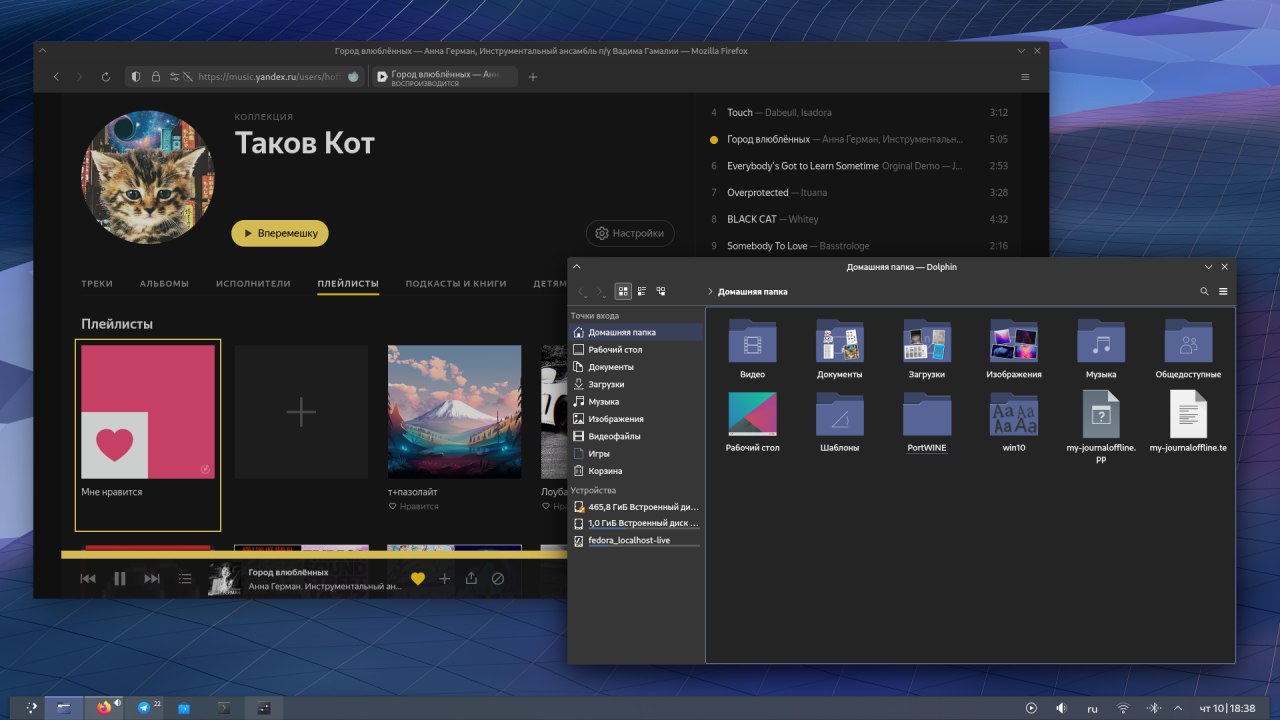Switch Dolphin to Compact view mode
Image resolution: width=1280 pixels, height=720 pixels.
click(x=642, y=291)
